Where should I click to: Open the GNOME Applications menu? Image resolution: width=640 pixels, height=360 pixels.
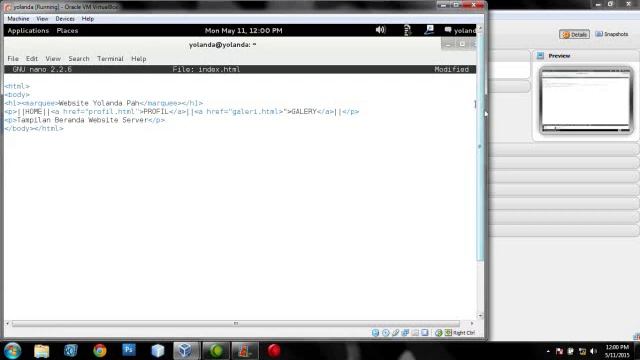(28, 31)
